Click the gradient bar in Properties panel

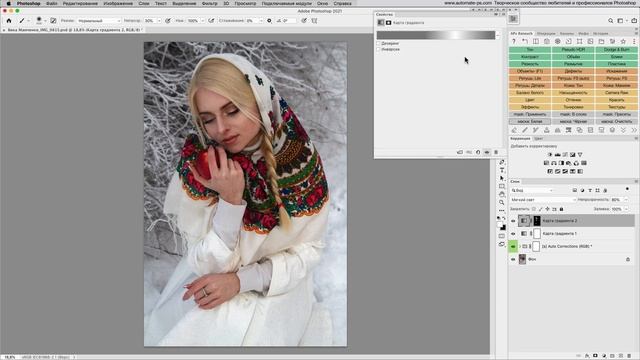click(436, 36)
